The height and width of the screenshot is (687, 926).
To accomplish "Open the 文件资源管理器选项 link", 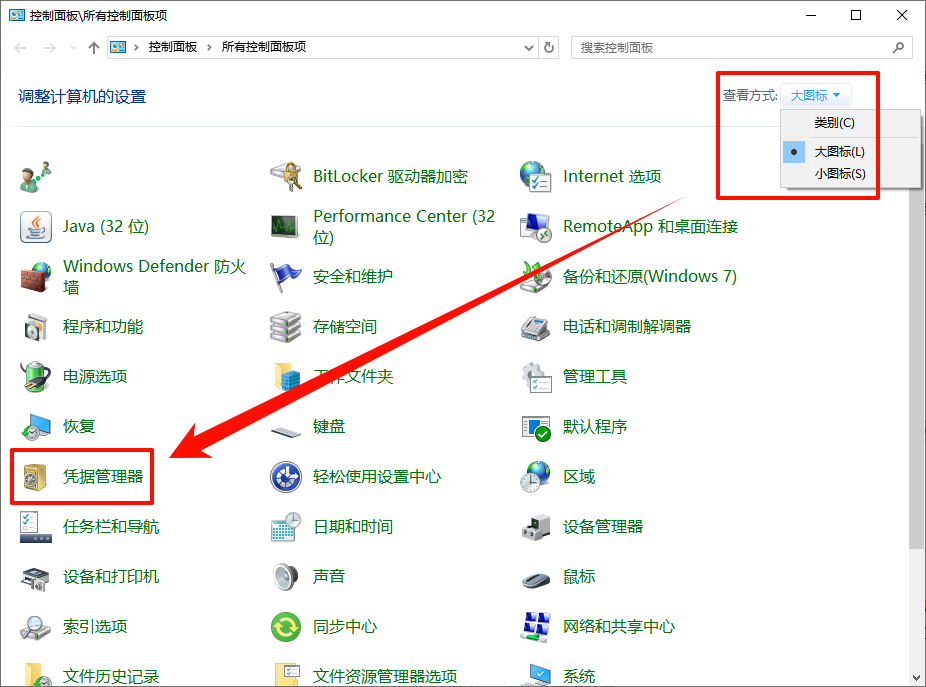I will [385, 676].
